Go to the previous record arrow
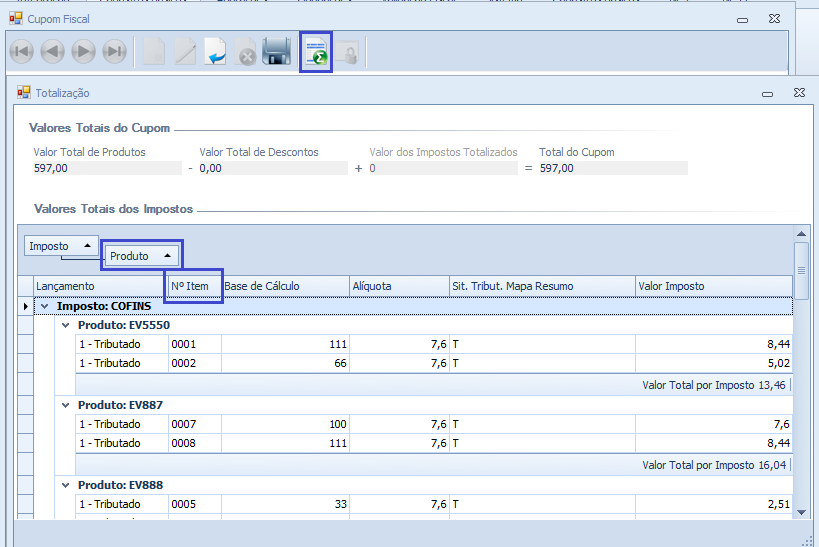Screen dimensions: 819x547 click(x=53, y=52)
